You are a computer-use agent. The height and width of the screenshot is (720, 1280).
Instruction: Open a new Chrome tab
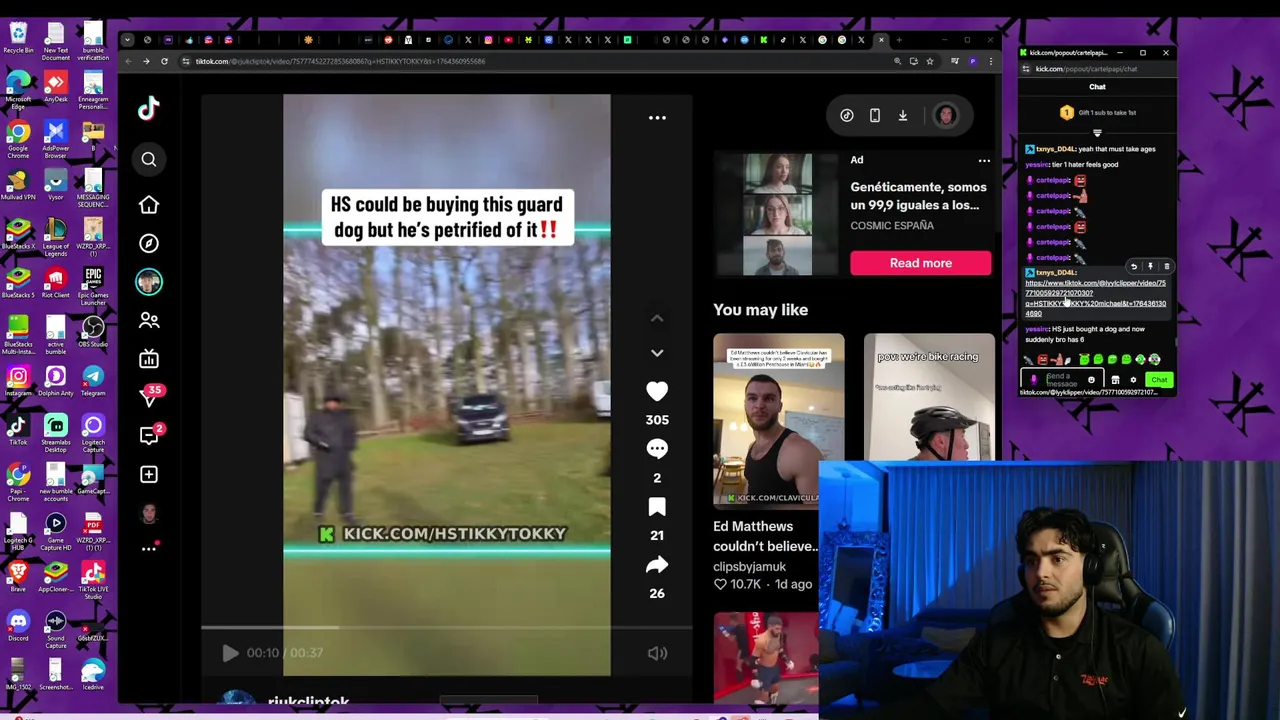point(900,40)
